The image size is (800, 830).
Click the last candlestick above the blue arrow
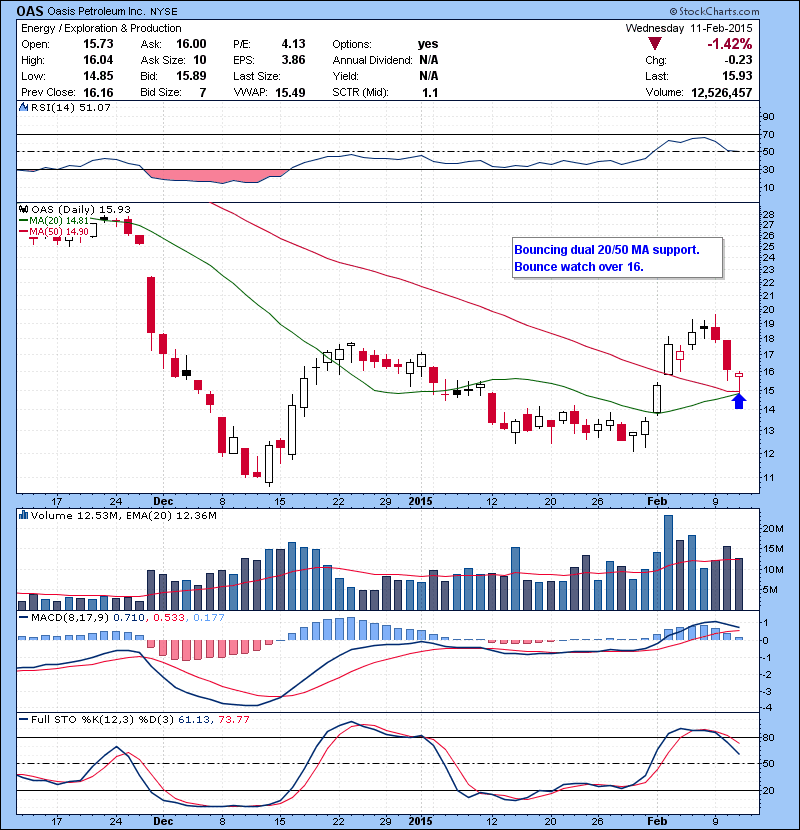click(x=739, y=383)
